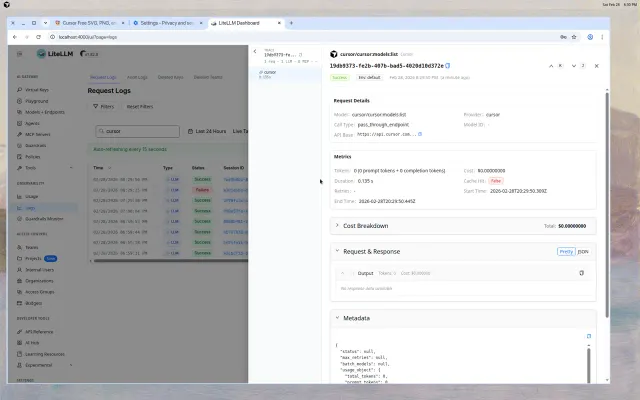Open the Failure status log row
The height and width of the screenshot is (400, 640).
pyautogui.click(x=170, y=190)
